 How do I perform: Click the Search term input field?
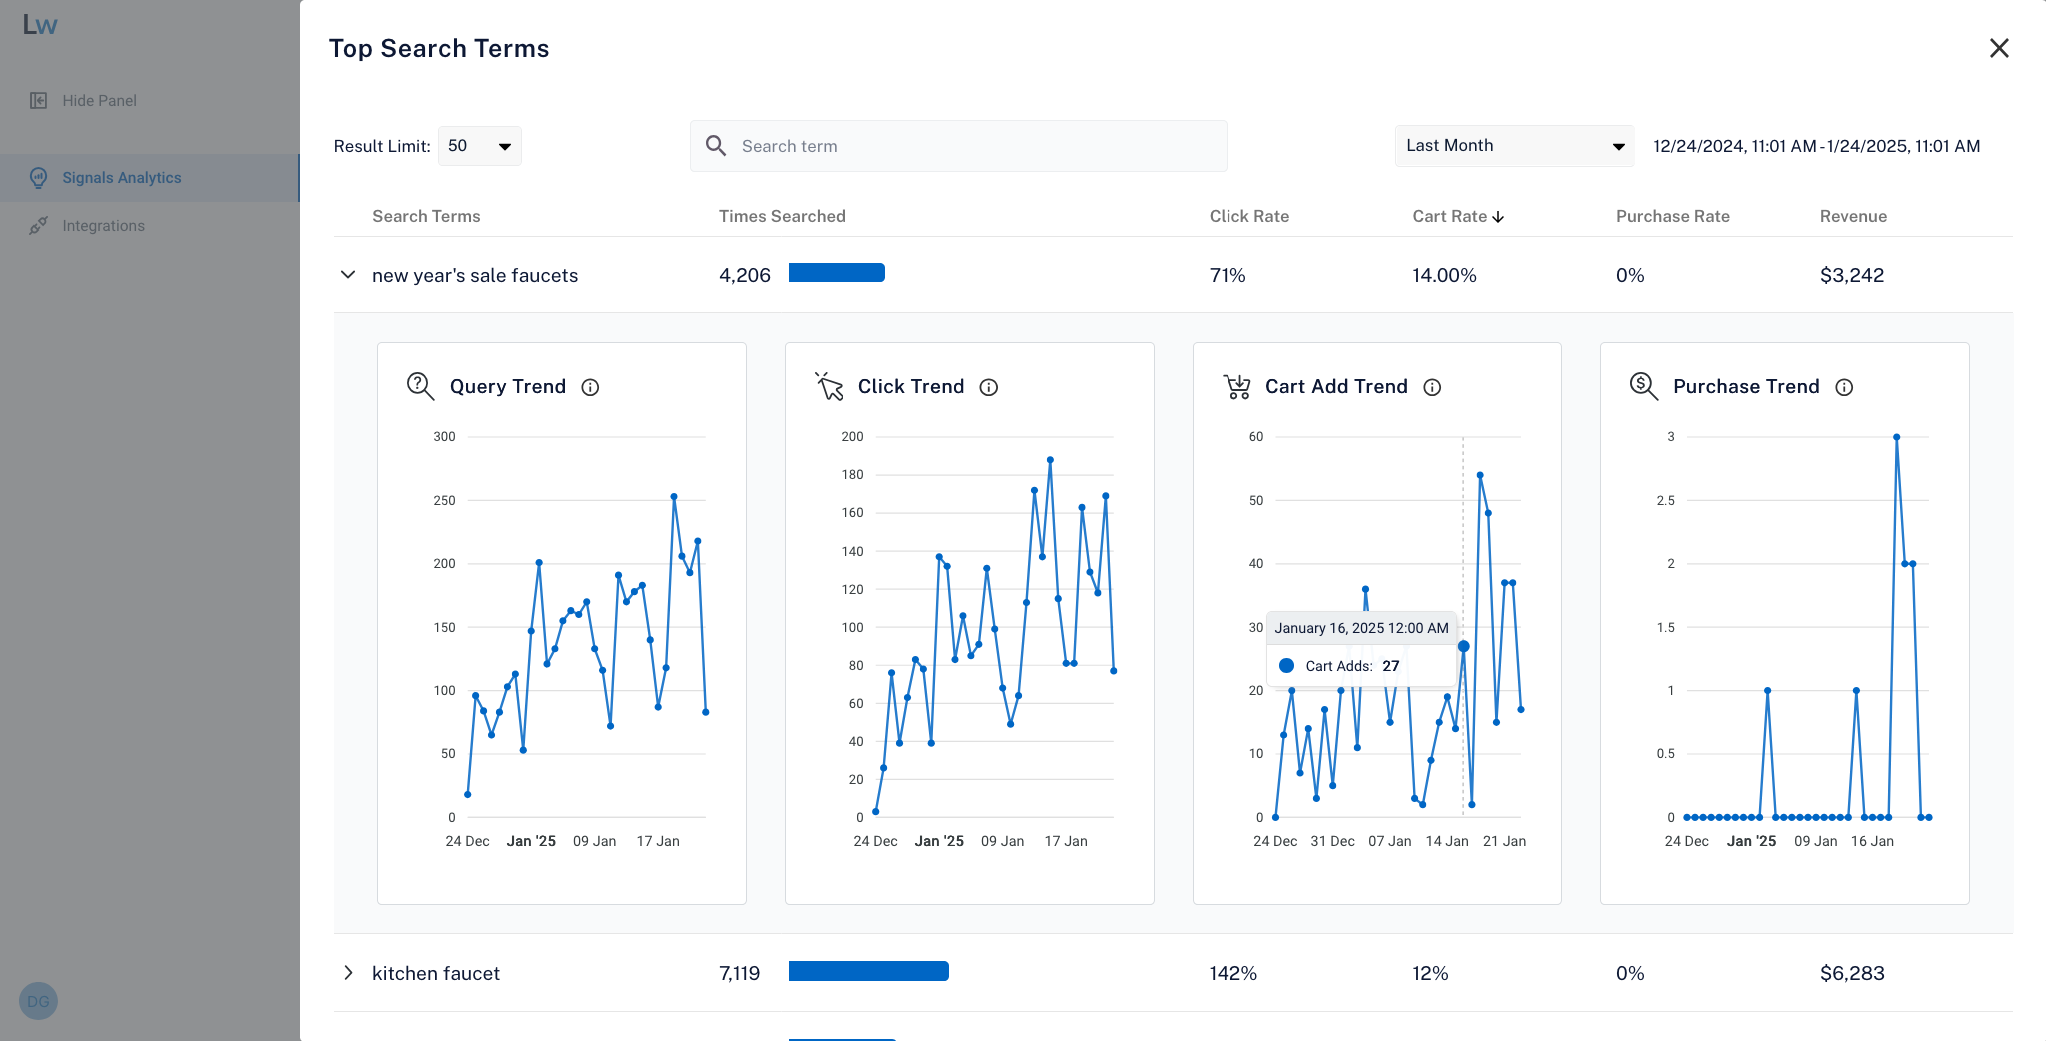click(958, 146)
